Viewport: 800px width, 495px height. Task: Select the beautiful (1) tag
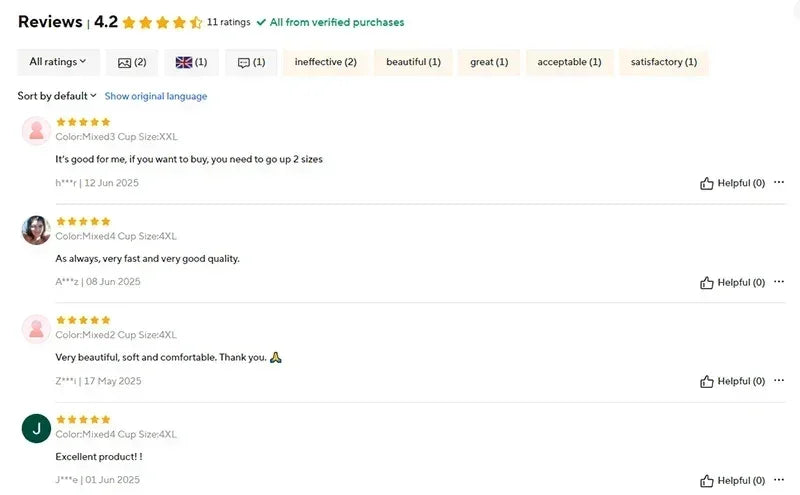click(413, 62)
